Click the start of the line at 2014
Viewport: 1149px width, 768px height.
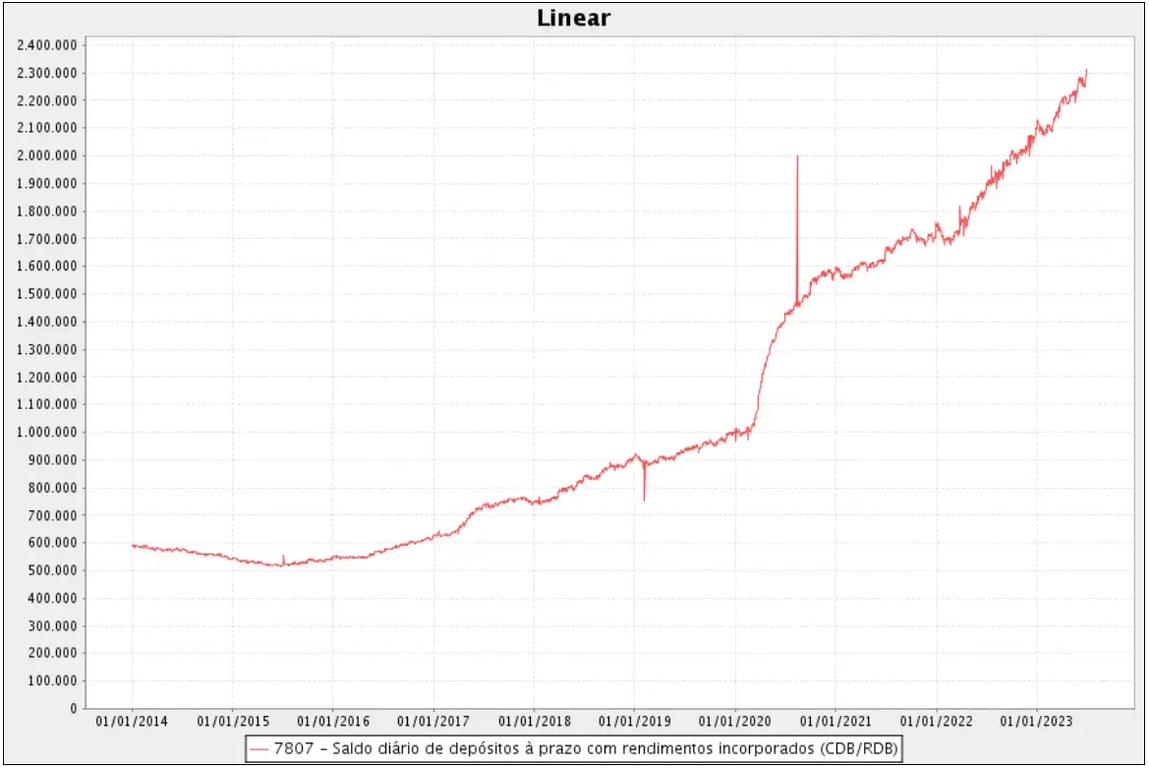pyautogui.click(x=132, y=545)
